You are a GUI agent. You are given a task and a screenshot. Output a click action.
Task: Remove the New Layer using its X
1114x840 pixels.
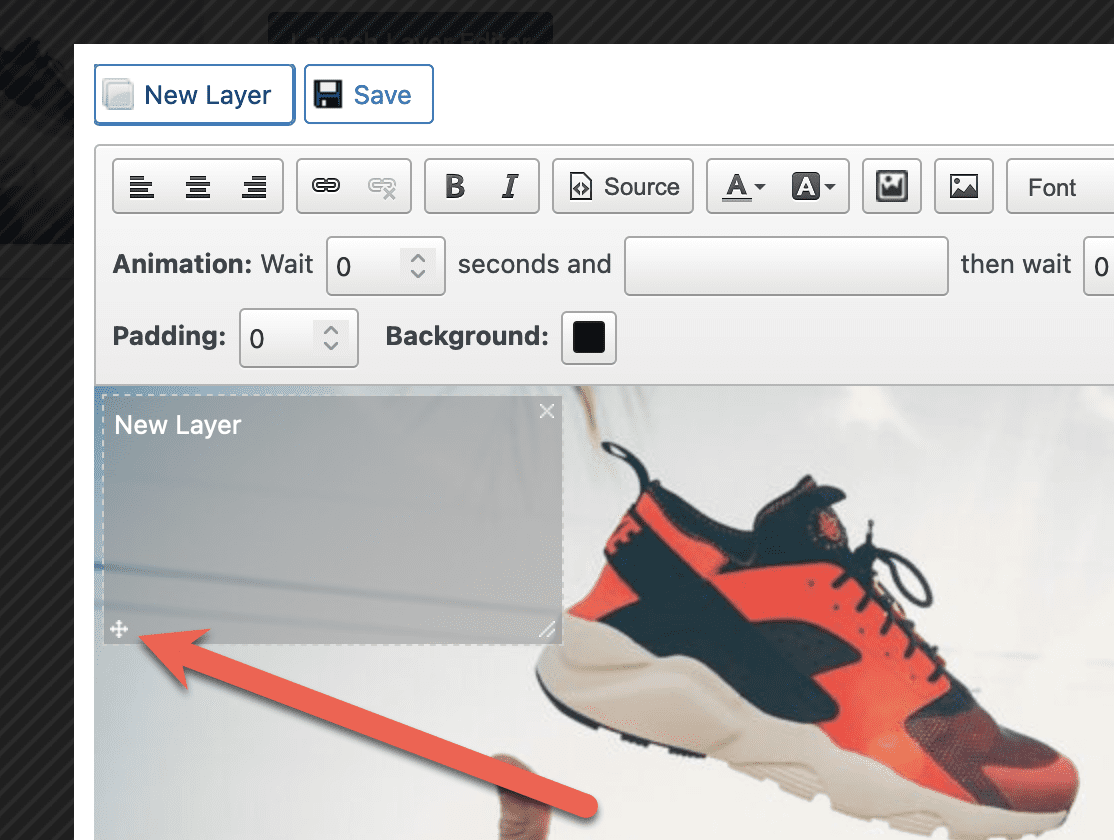pos(547,410)
